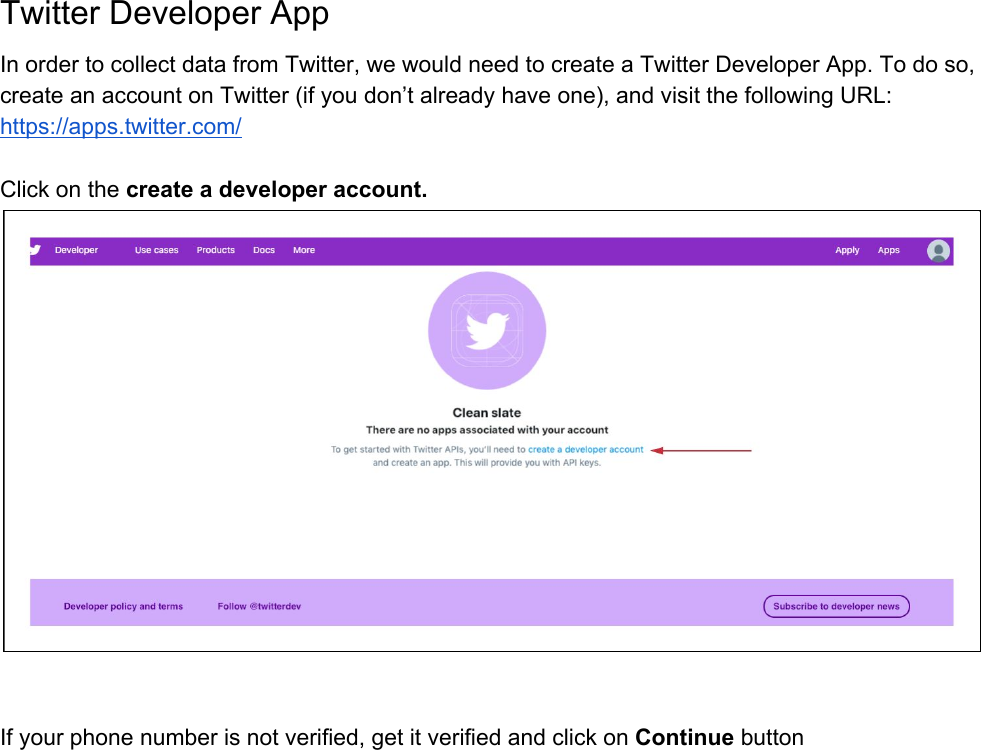Open the user profile avatar menu

point(938,251)
